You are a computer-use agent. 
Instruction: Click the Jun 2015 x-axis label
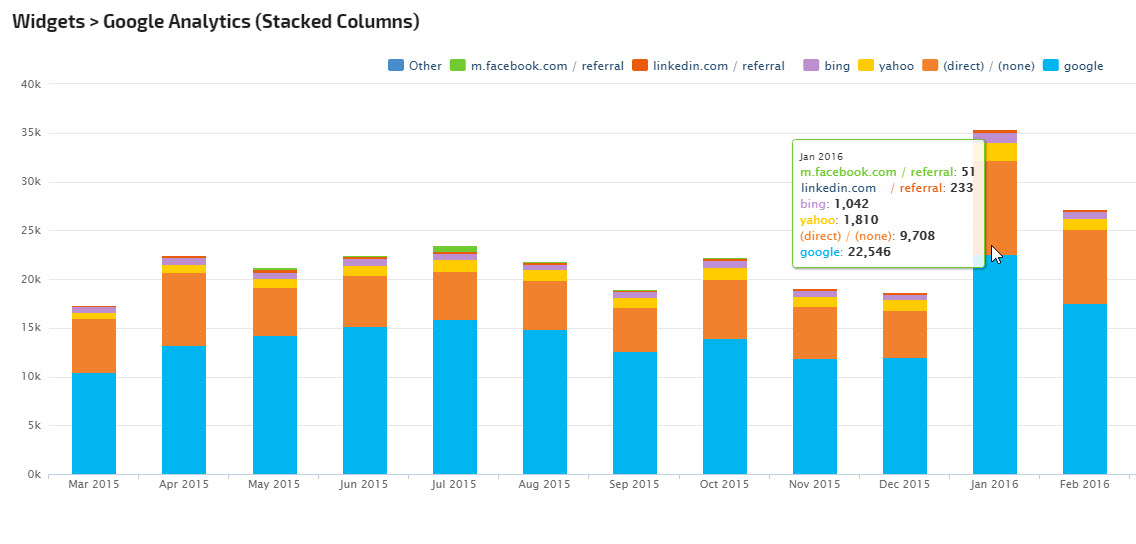point(364,485)
